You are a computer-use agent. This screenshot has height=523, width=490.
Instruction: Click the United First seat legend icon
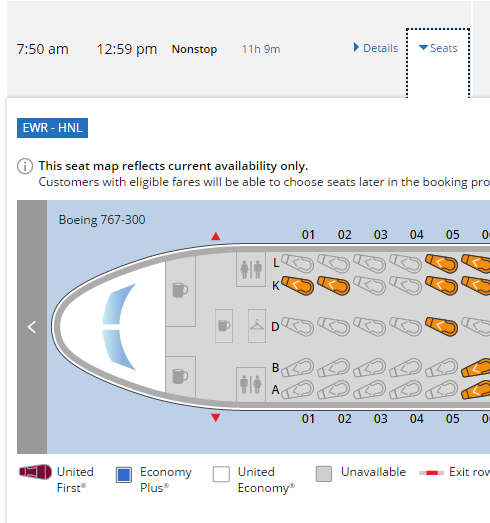click(x=35, y=472)
